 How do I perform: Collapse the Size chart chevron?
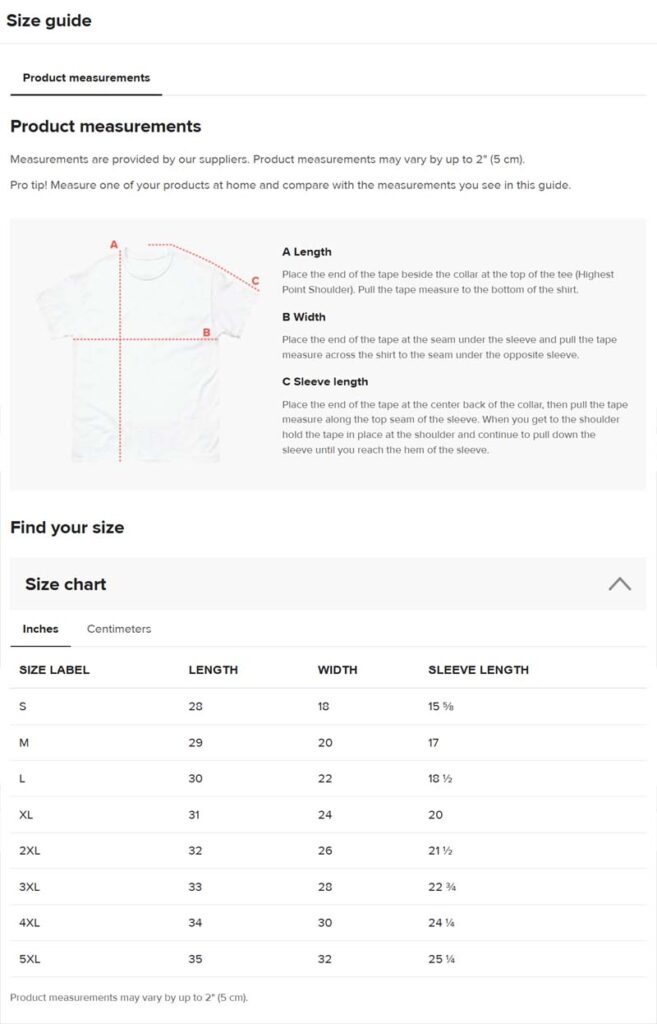coord(619,584)
